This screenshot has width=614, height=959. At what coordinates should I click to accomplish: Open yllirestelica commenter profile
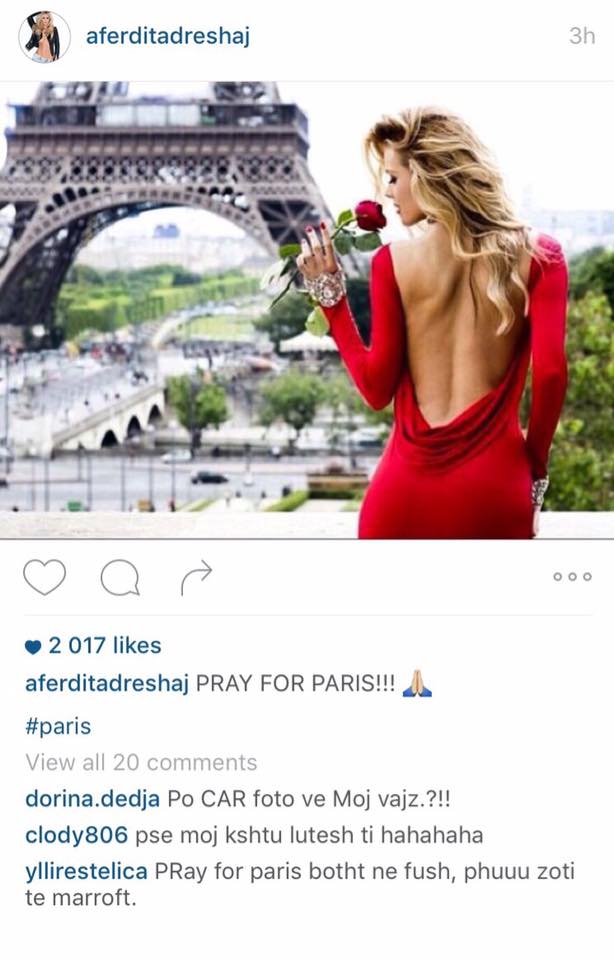(86, 872)
